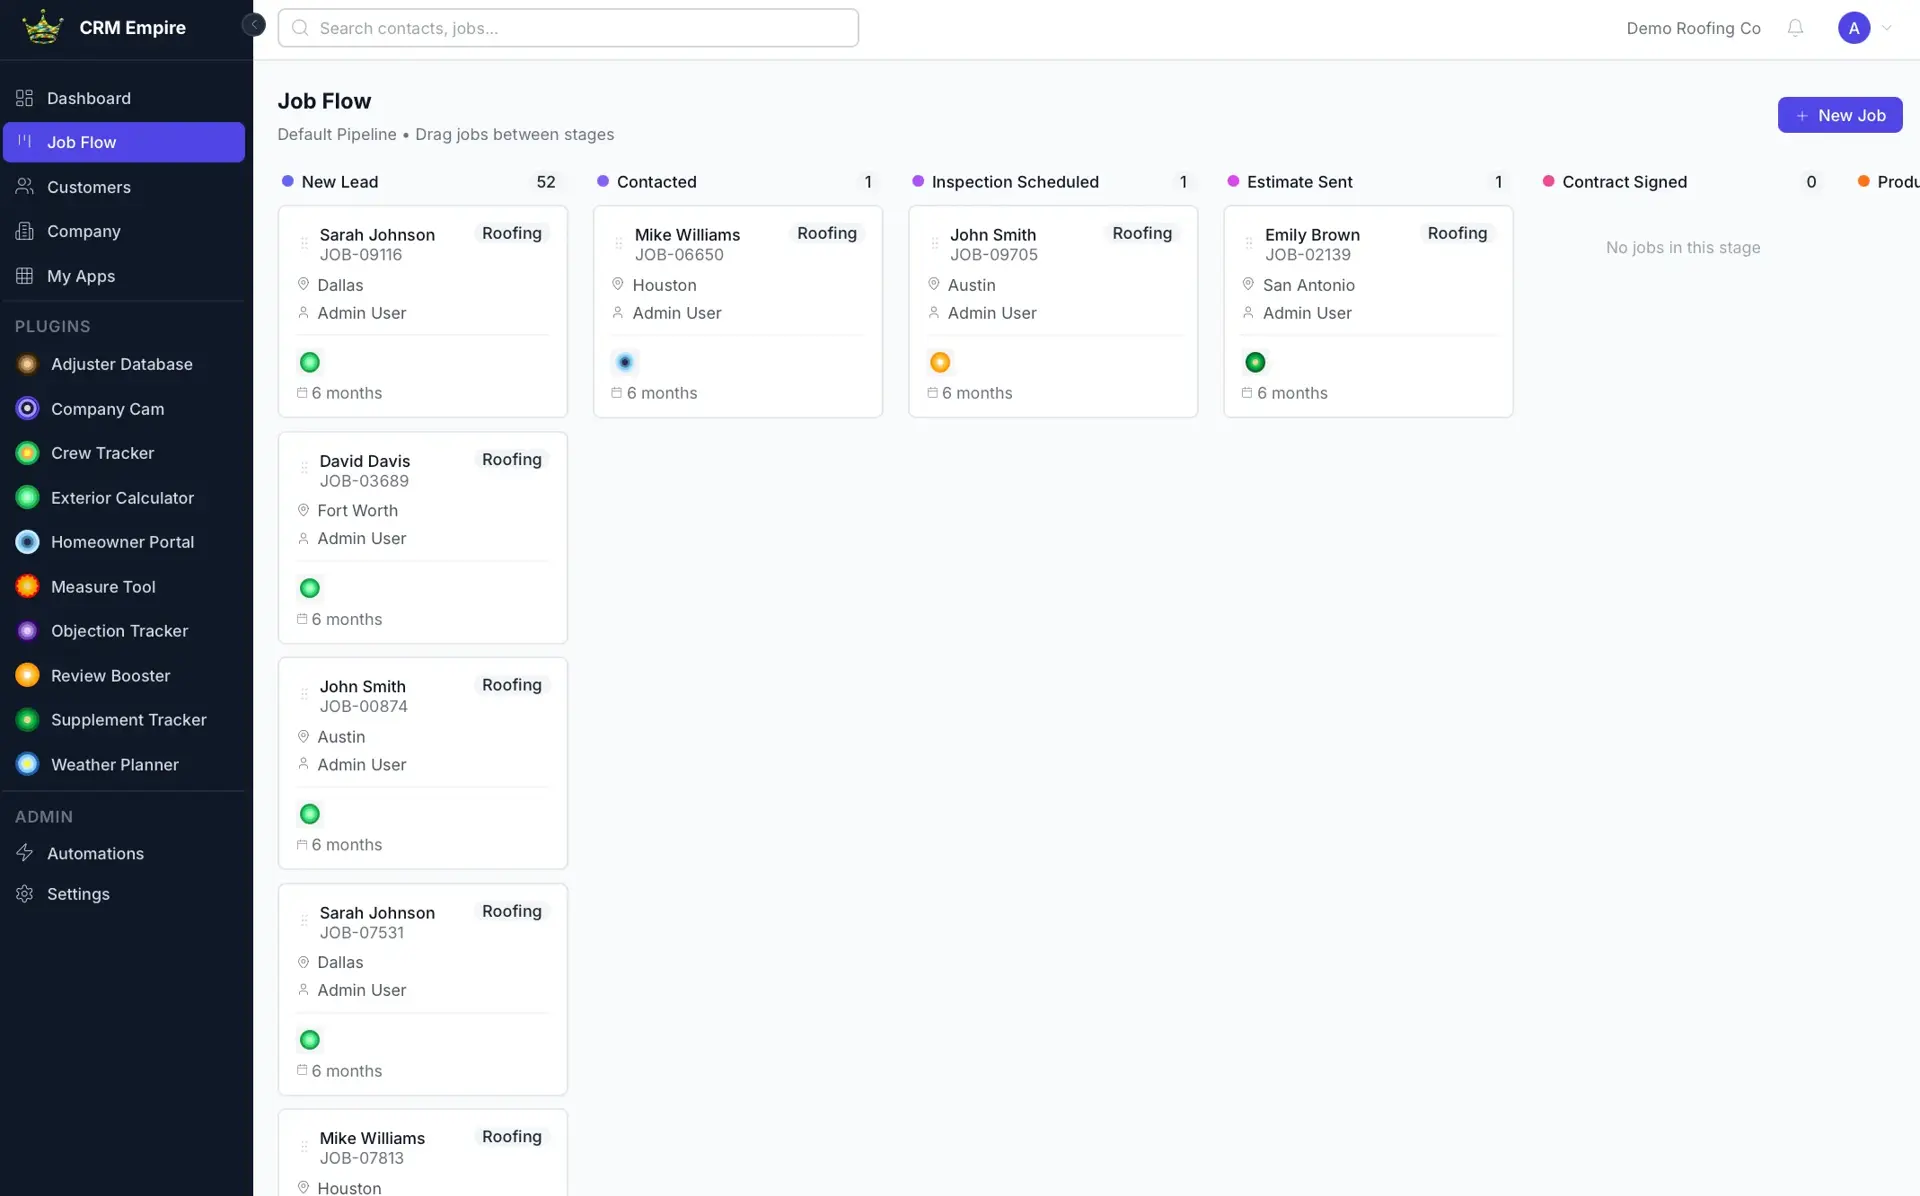
Task: Open John Smith job JOB-09705
Action: (x=1053, y=311)
